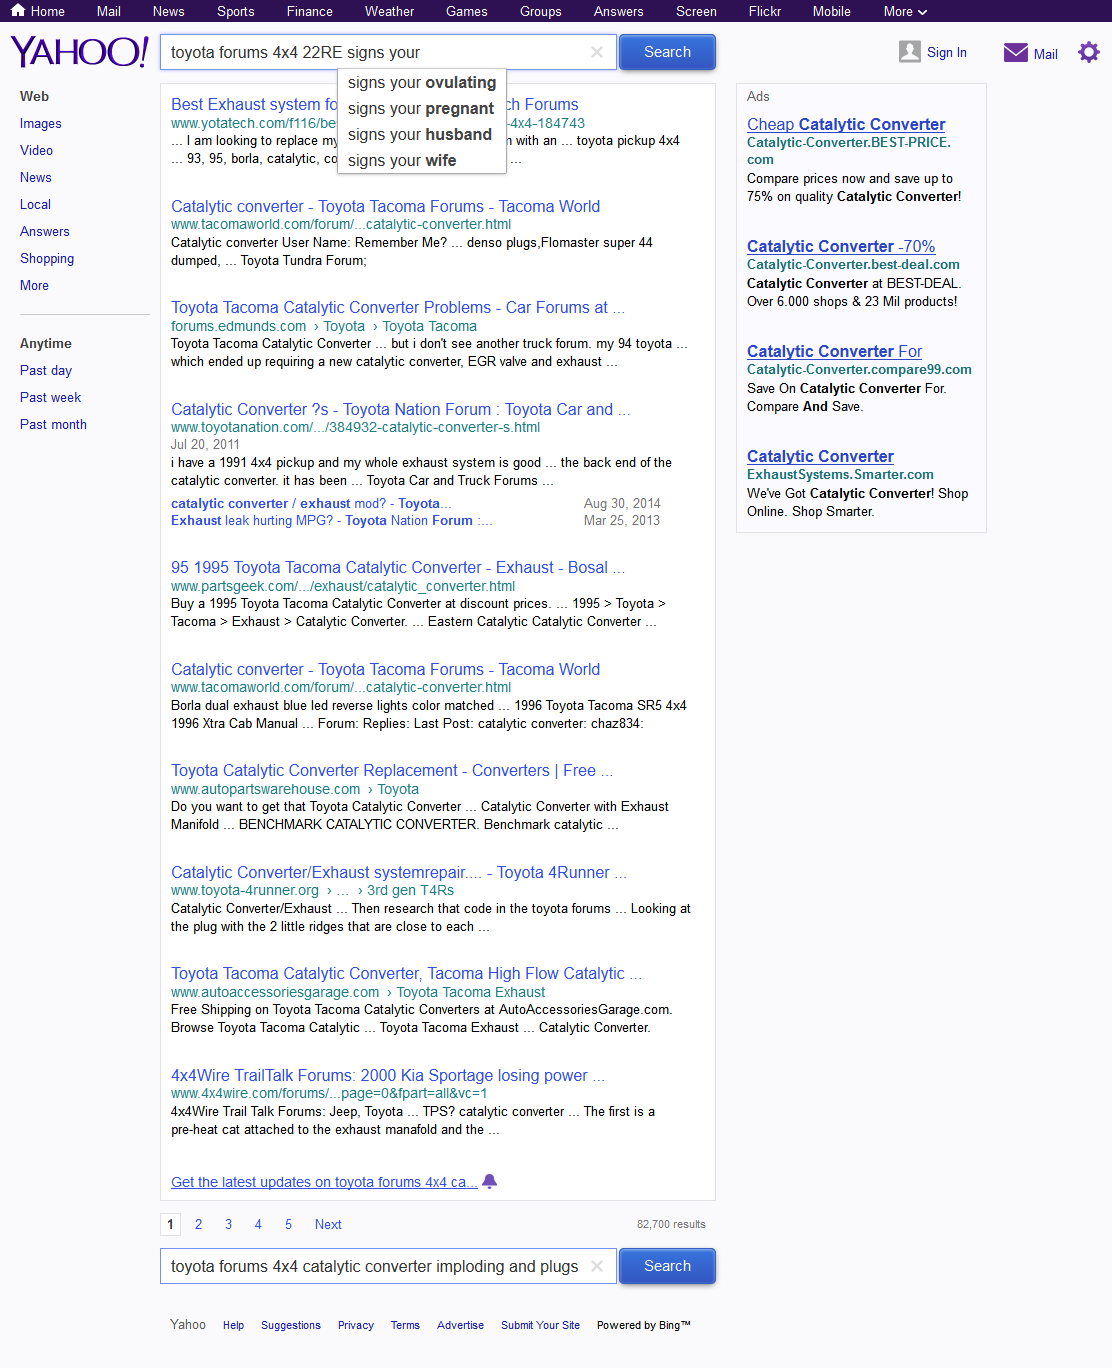Go to results page 2
This screenshot has width=1112, height=1368.
coord(199,1224)
